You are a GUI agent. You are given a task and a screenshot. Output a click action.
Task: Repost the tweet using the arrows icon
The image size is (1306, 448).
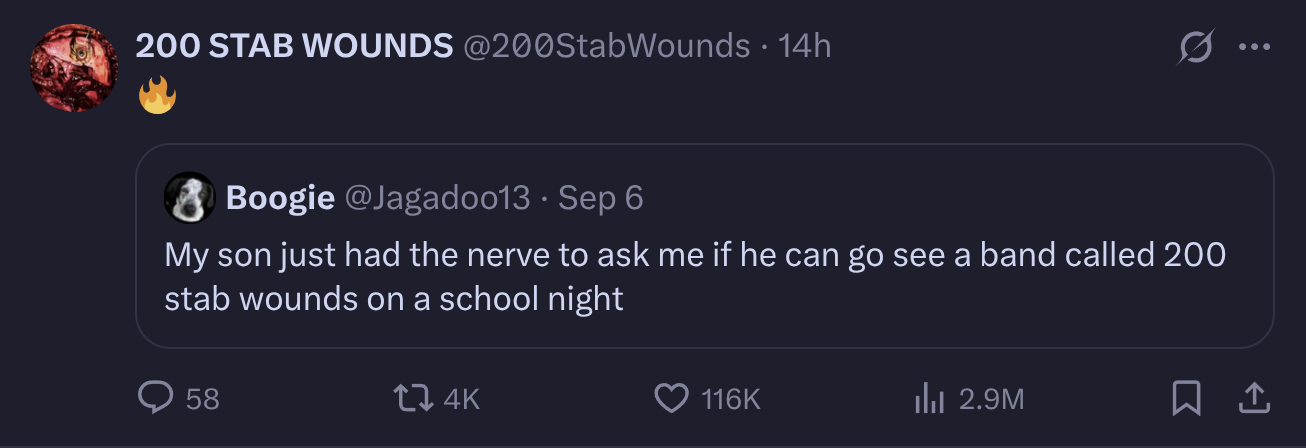(x=415, y=399)
